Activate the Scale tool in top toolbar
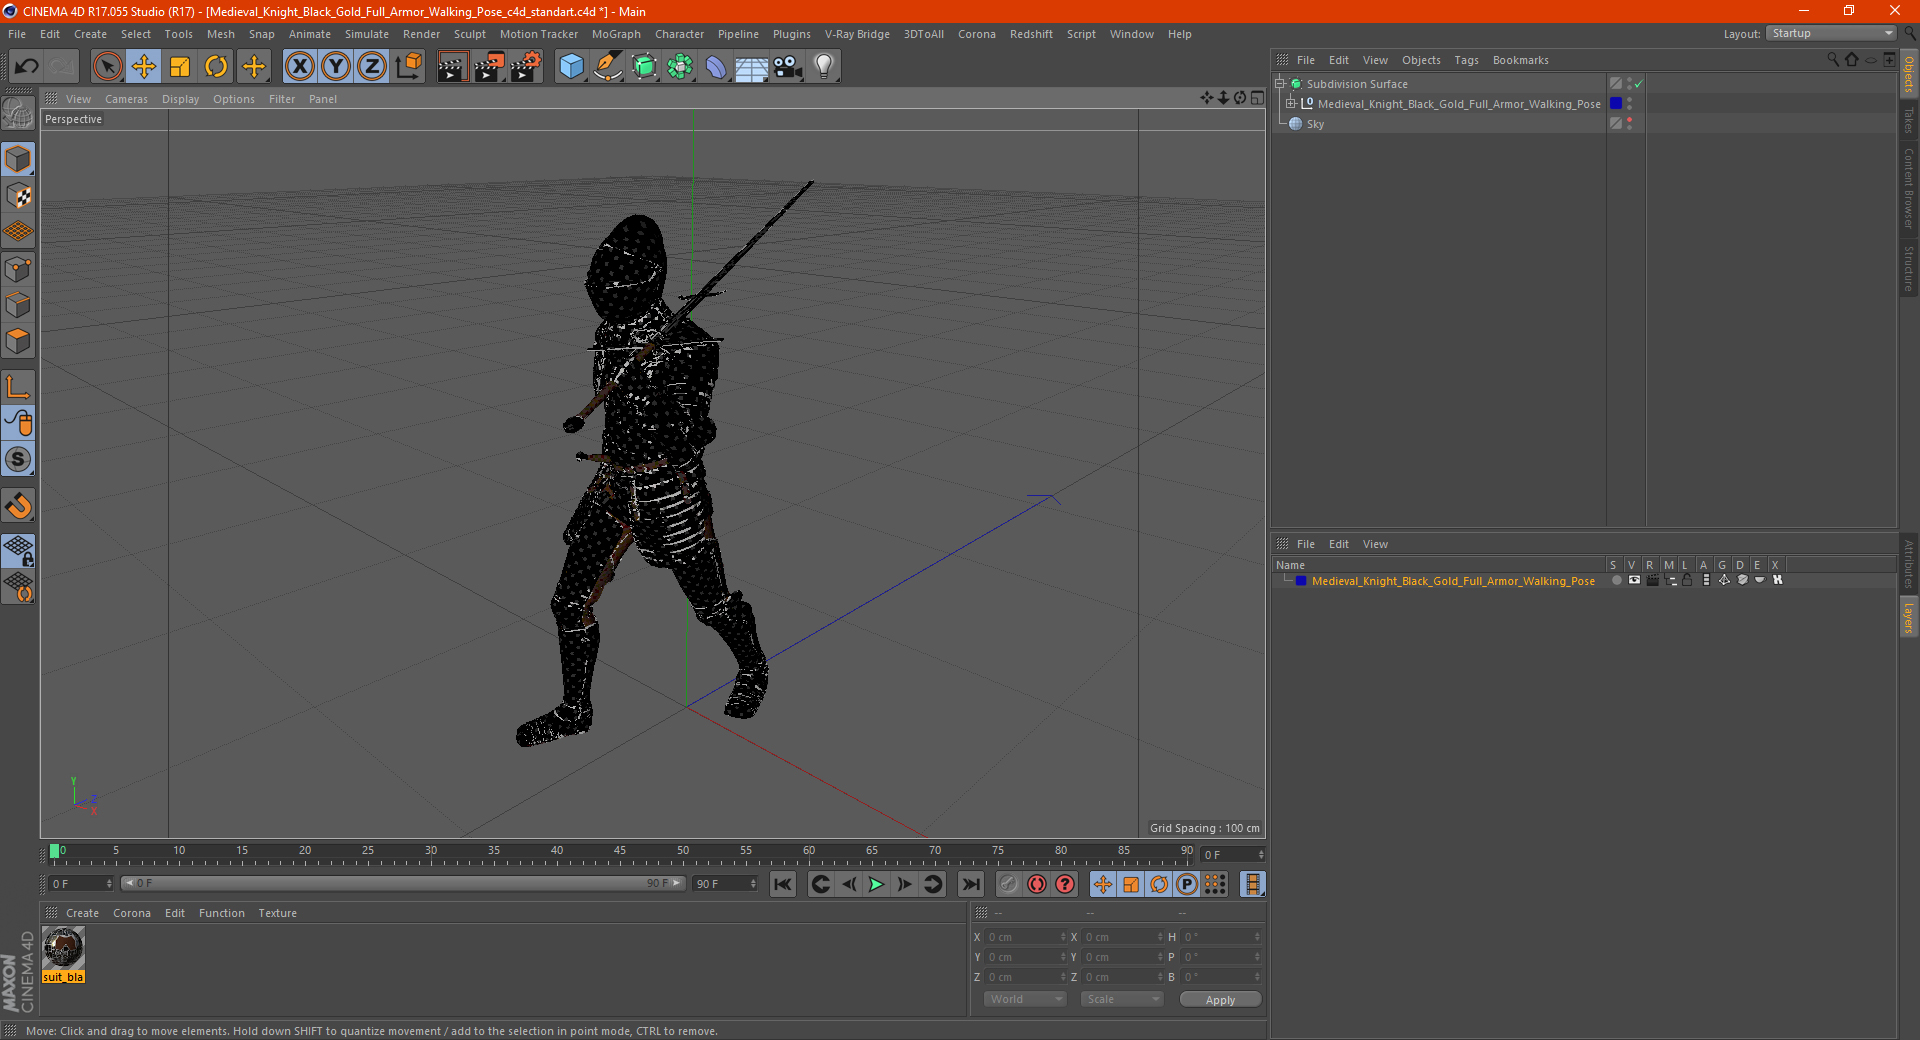 click(180, 67)
